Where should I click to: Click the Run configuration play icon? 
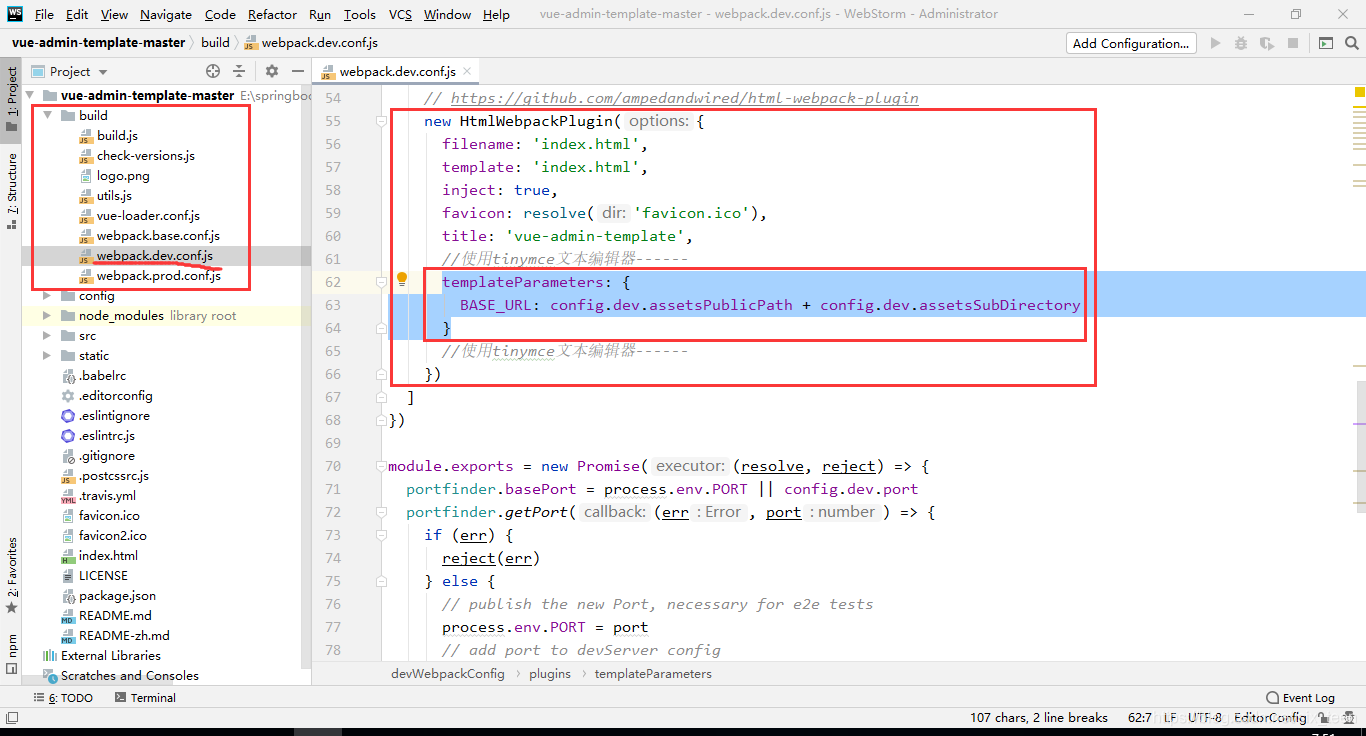[x=1216, y=43]
